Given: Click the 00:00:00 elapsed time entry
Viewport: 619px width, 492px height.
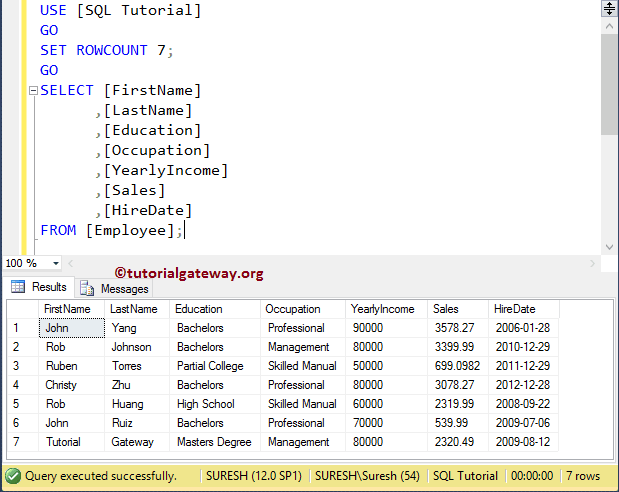Looking at the screenshot, I should click(532, 476).
